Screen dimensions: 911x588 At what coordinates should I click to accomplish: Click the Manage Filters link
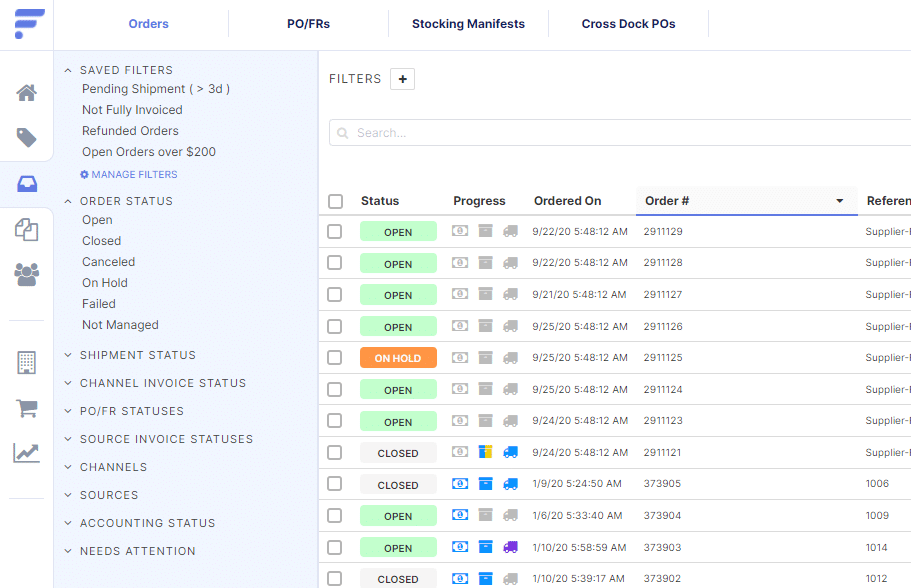[x=129, y=174]
